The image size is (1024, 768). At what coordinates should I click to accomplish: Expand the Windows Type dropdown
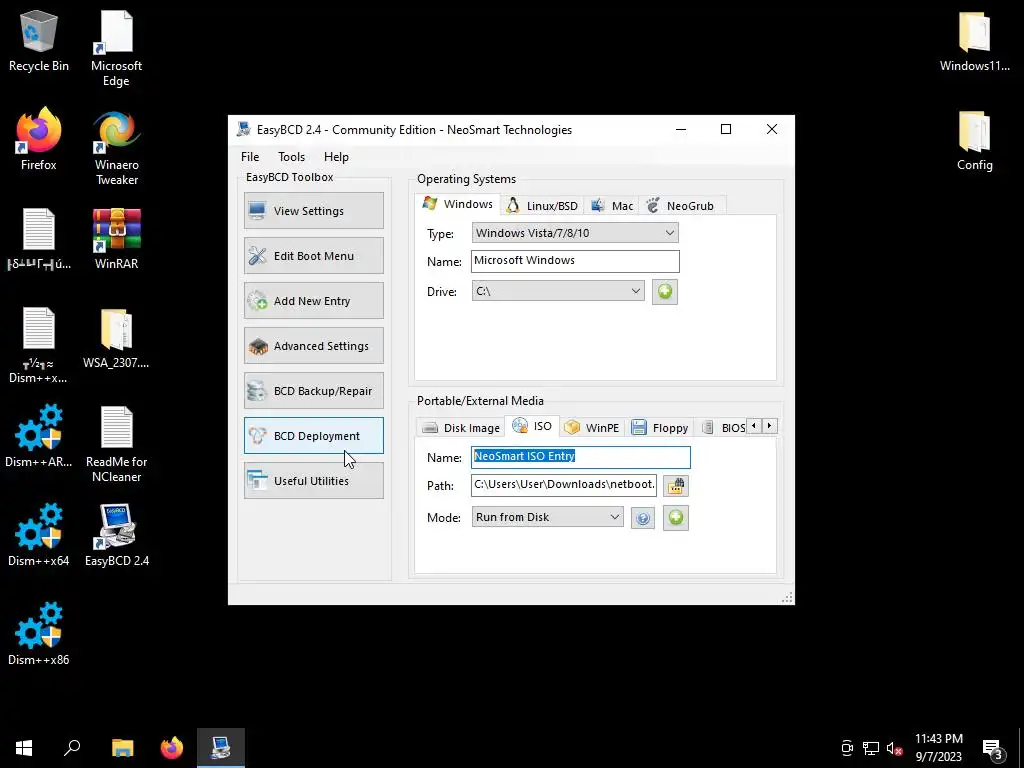click(x=575, y=233)
